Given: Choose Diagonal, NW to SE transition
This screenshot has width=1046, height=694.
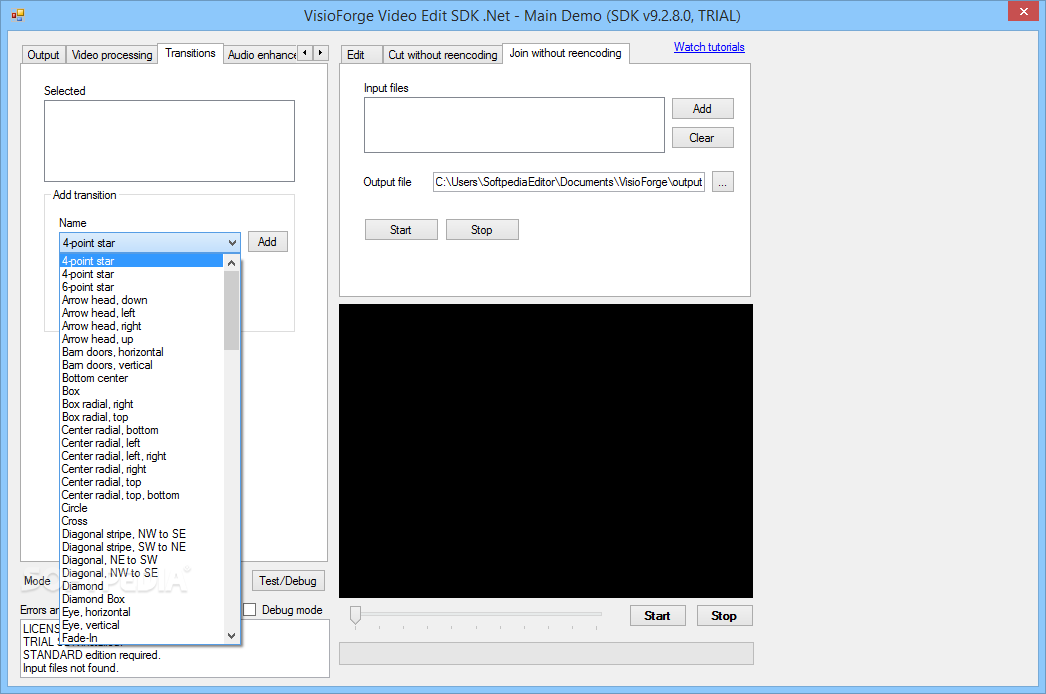Looking at the screenshot, I should (141, 573).
